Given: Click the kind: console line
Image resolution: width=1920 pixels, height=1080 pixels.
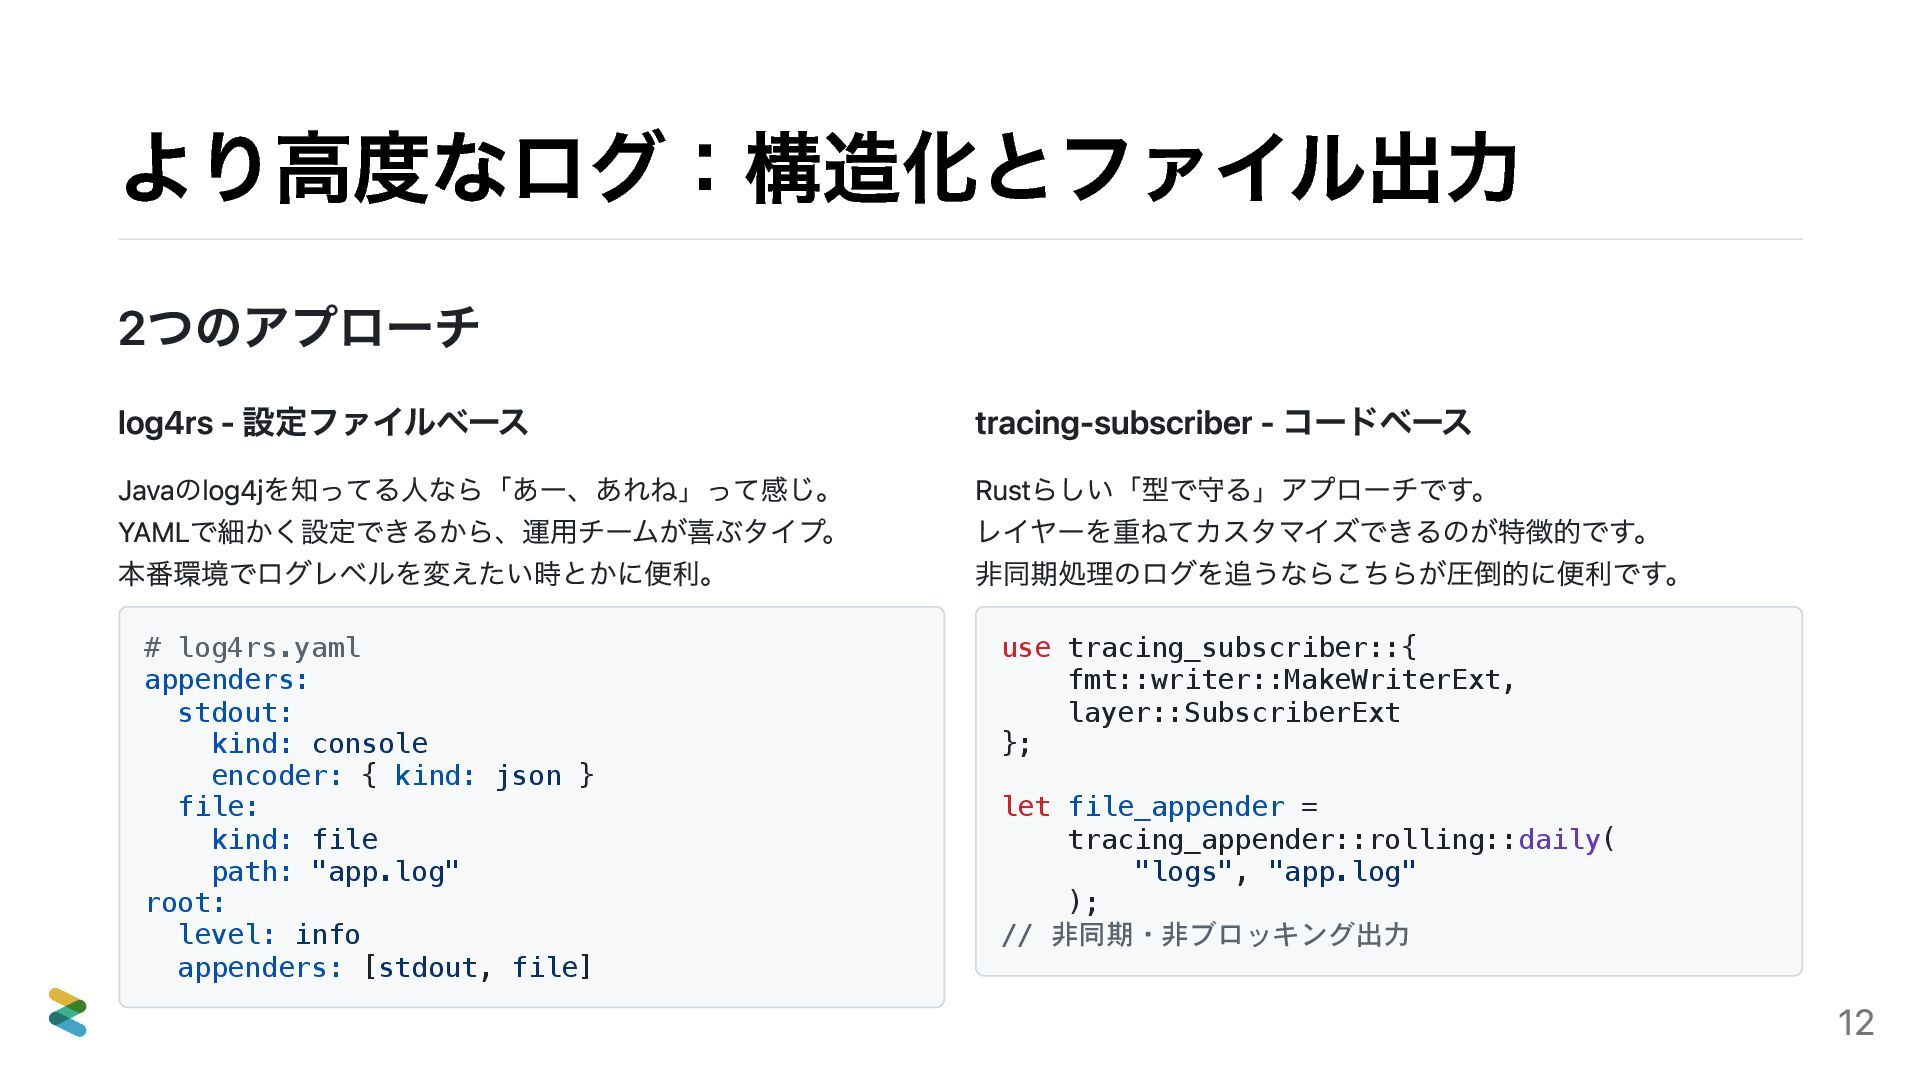Looking at the screenshot, I should 319,744.
